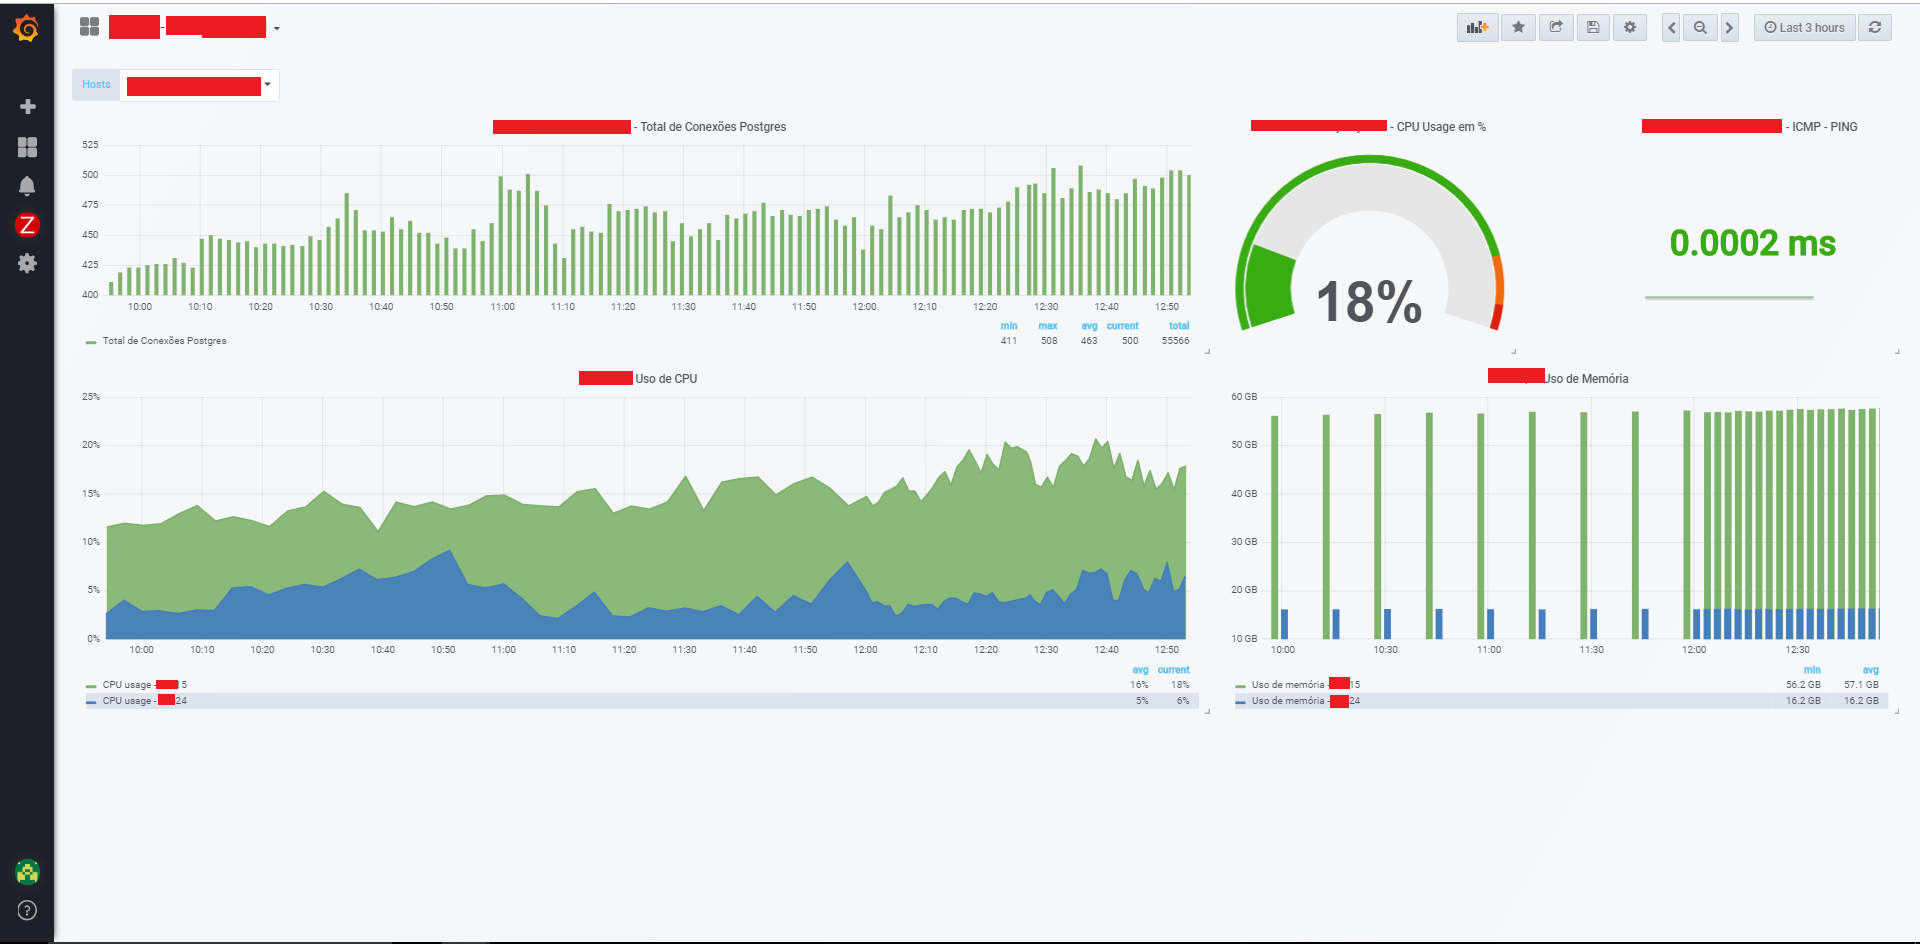This screenshot has height=944, width=1920.
Task: Sort CPU legend by current column
Action: (1173, 670)
